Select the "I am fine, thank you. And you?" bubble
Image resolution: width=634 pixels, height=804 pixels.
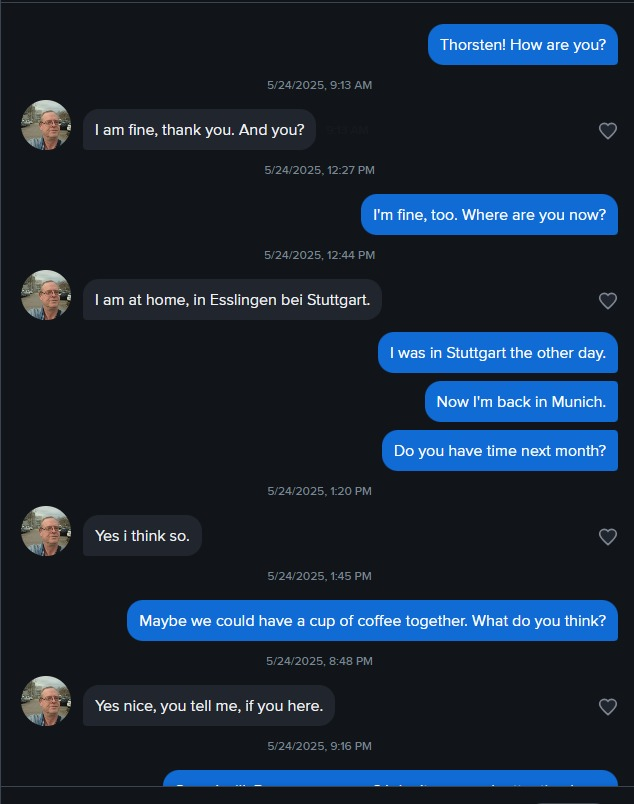coord(200,130)
